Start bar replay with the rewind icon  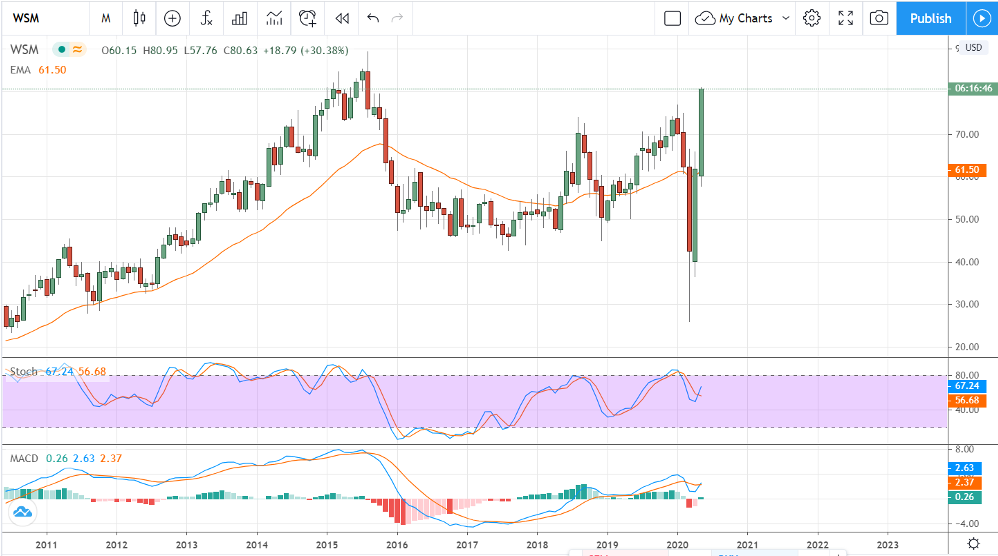[342, 18]
